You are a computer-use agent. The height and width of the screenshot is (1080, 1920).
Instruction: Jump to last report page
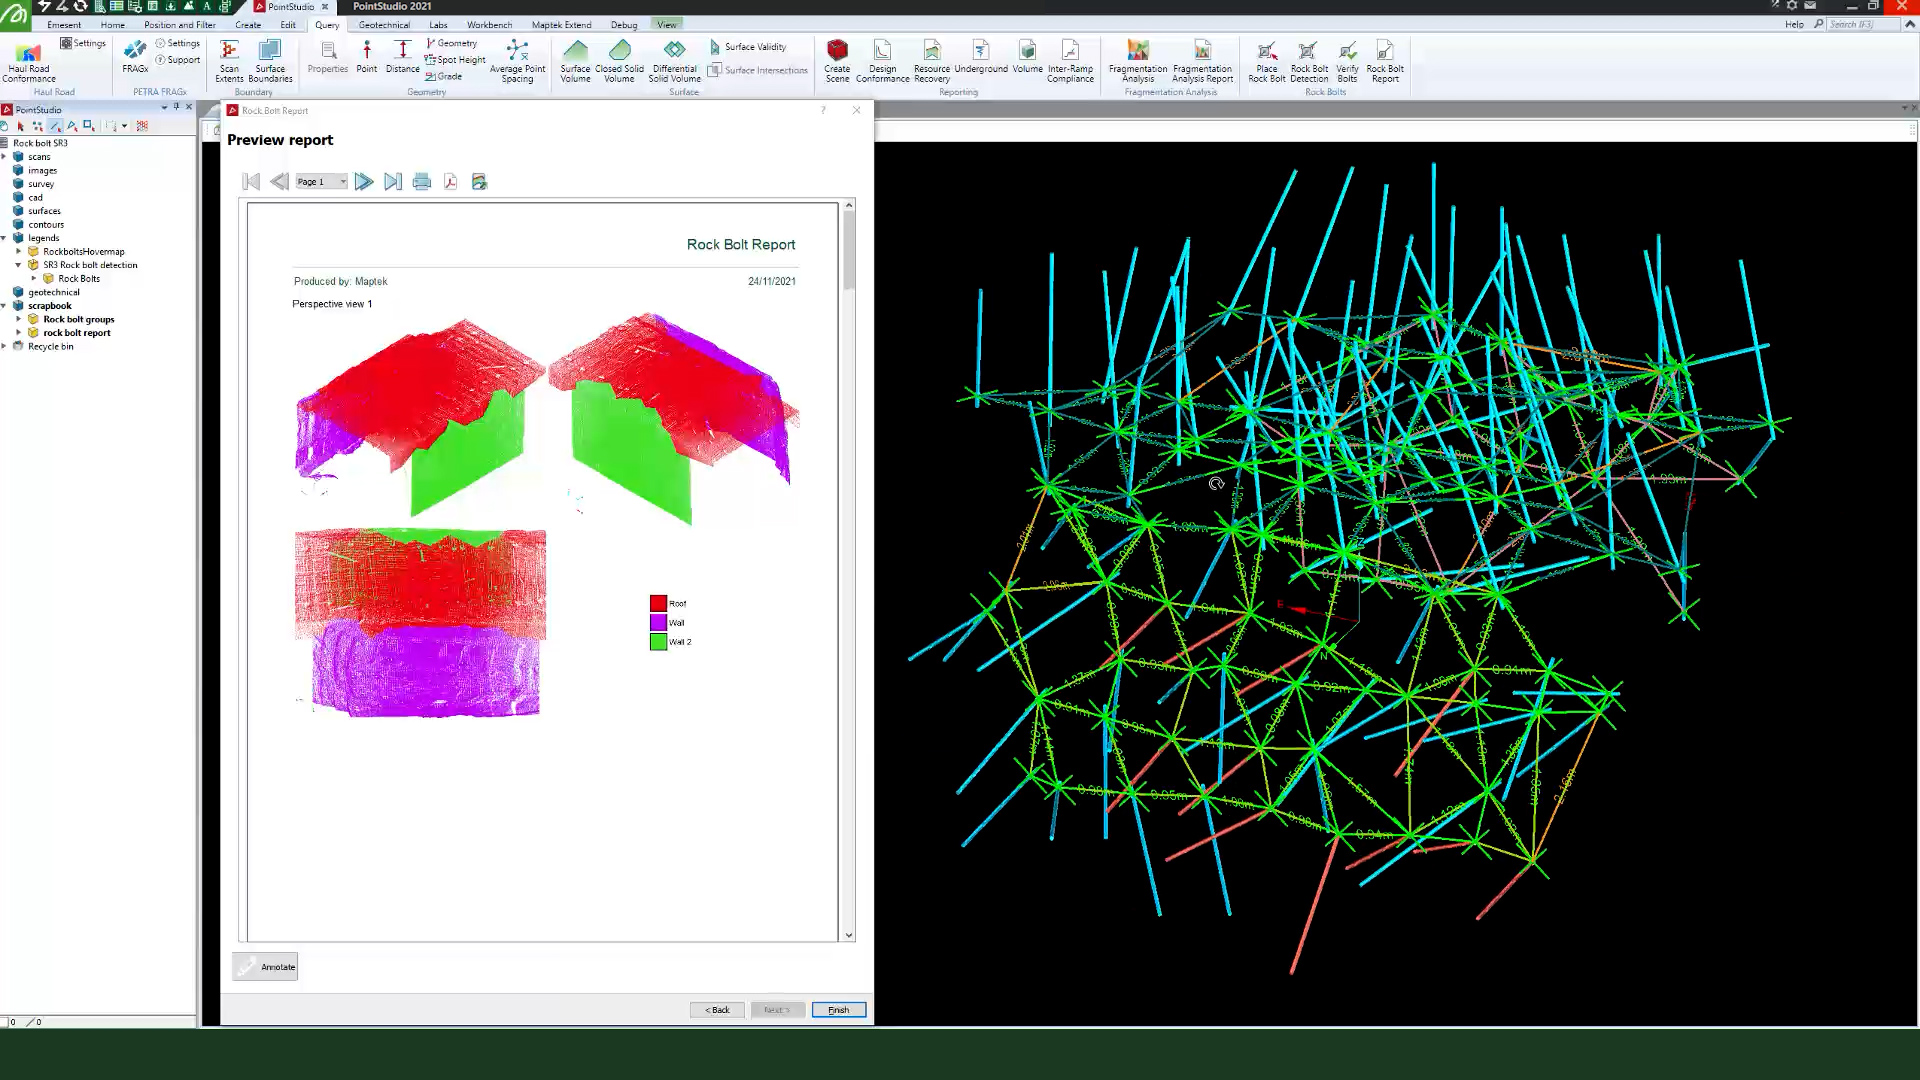point(393,181)
